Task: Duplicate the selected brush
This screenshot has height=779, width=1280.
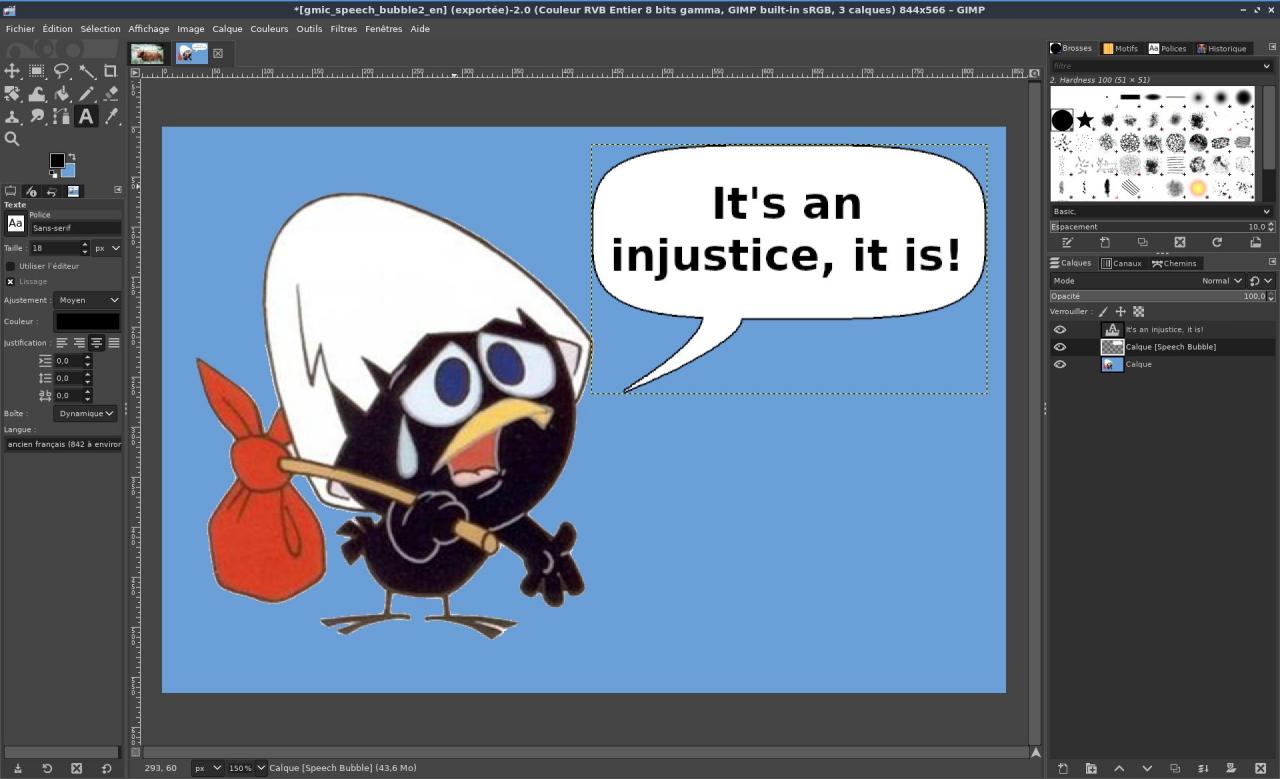Action: point(1142,242)
